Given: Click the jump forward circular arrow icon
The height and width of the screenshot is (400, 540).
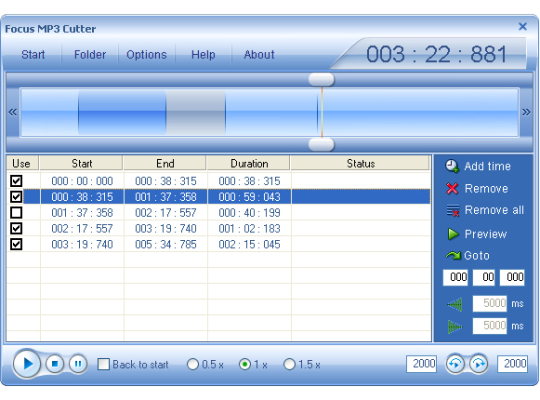Looking at the screenshot, I should coord(479,363).
